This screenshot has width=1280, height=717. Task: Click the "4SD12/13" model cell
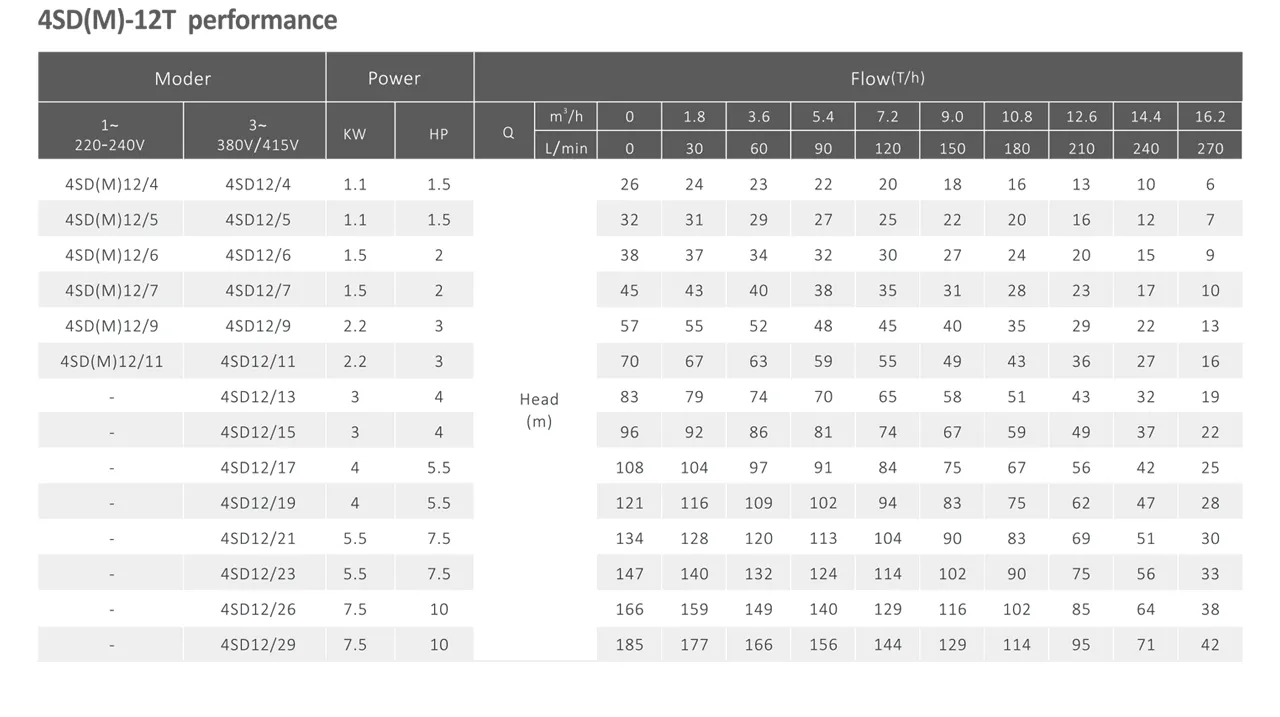[x=258, y=397]
